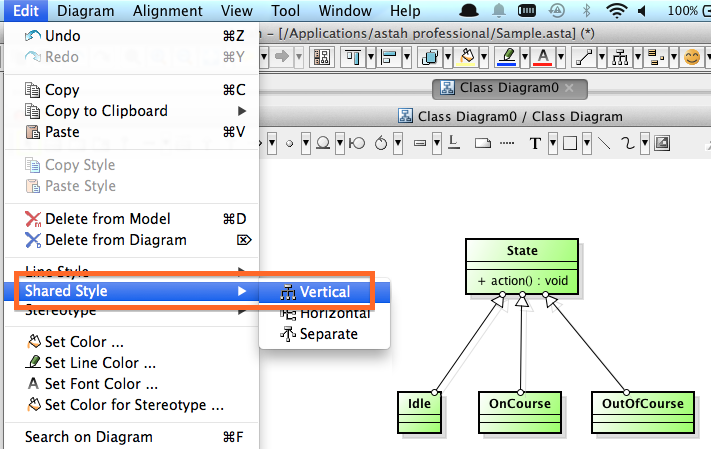Expand the Copy to Clipboard submenu
The image size is (711, 449).
[x=240, y=111]
